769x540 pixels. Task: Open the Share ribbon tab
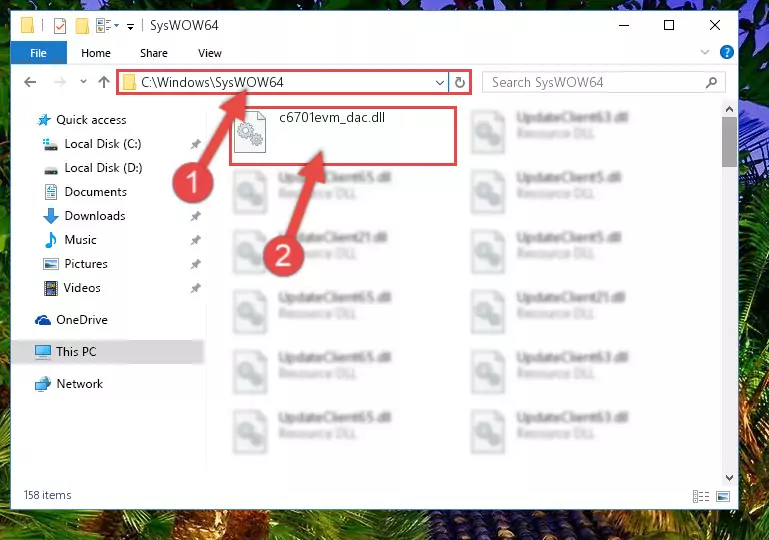coord(154,53)
